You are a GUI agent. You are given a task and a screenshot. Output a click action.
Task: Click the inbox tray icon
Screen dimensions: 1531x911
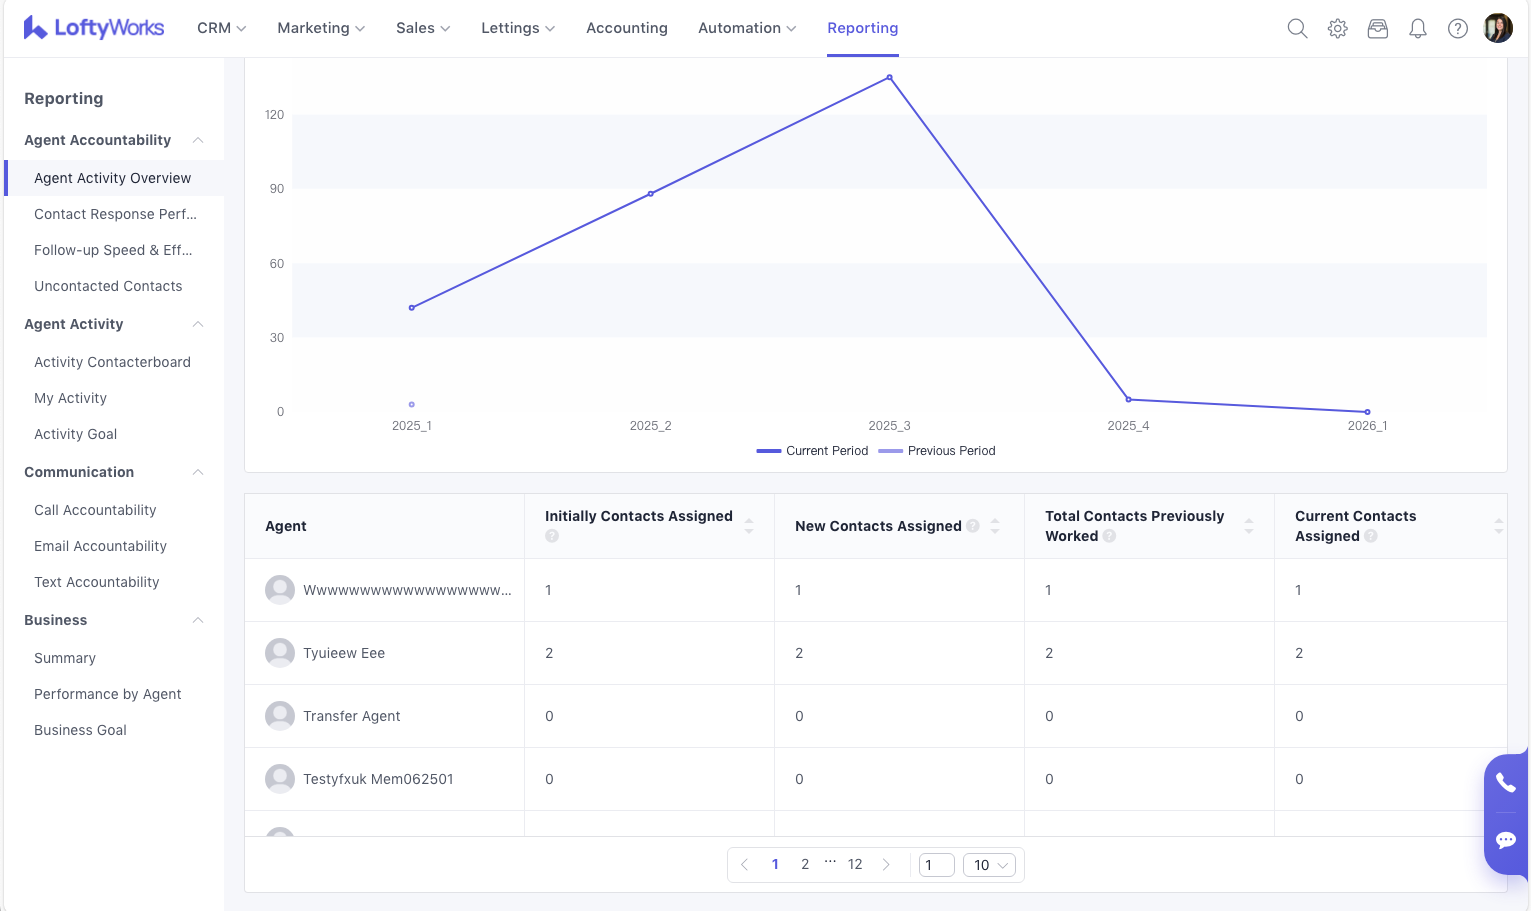(1377, 28)
